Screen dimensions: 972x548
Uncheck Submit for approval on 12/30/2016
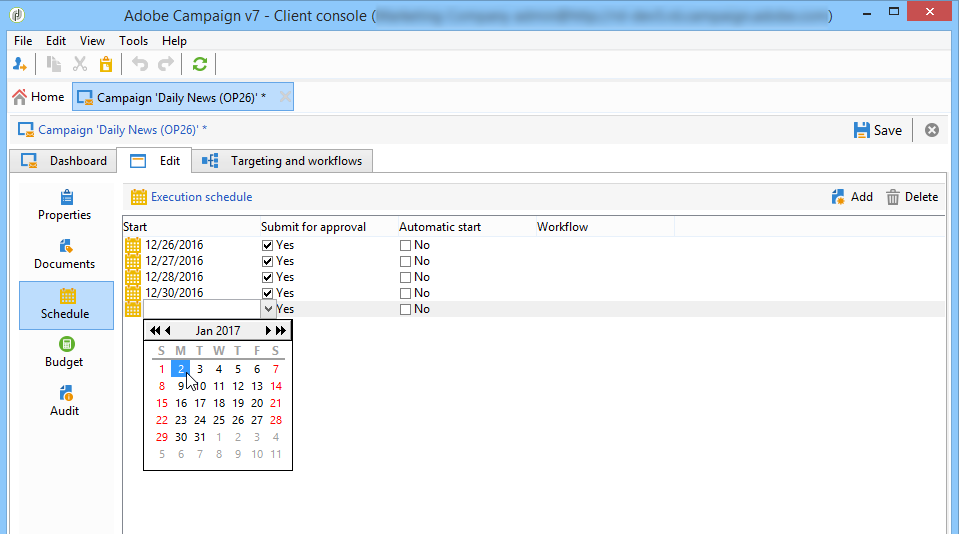267,294
